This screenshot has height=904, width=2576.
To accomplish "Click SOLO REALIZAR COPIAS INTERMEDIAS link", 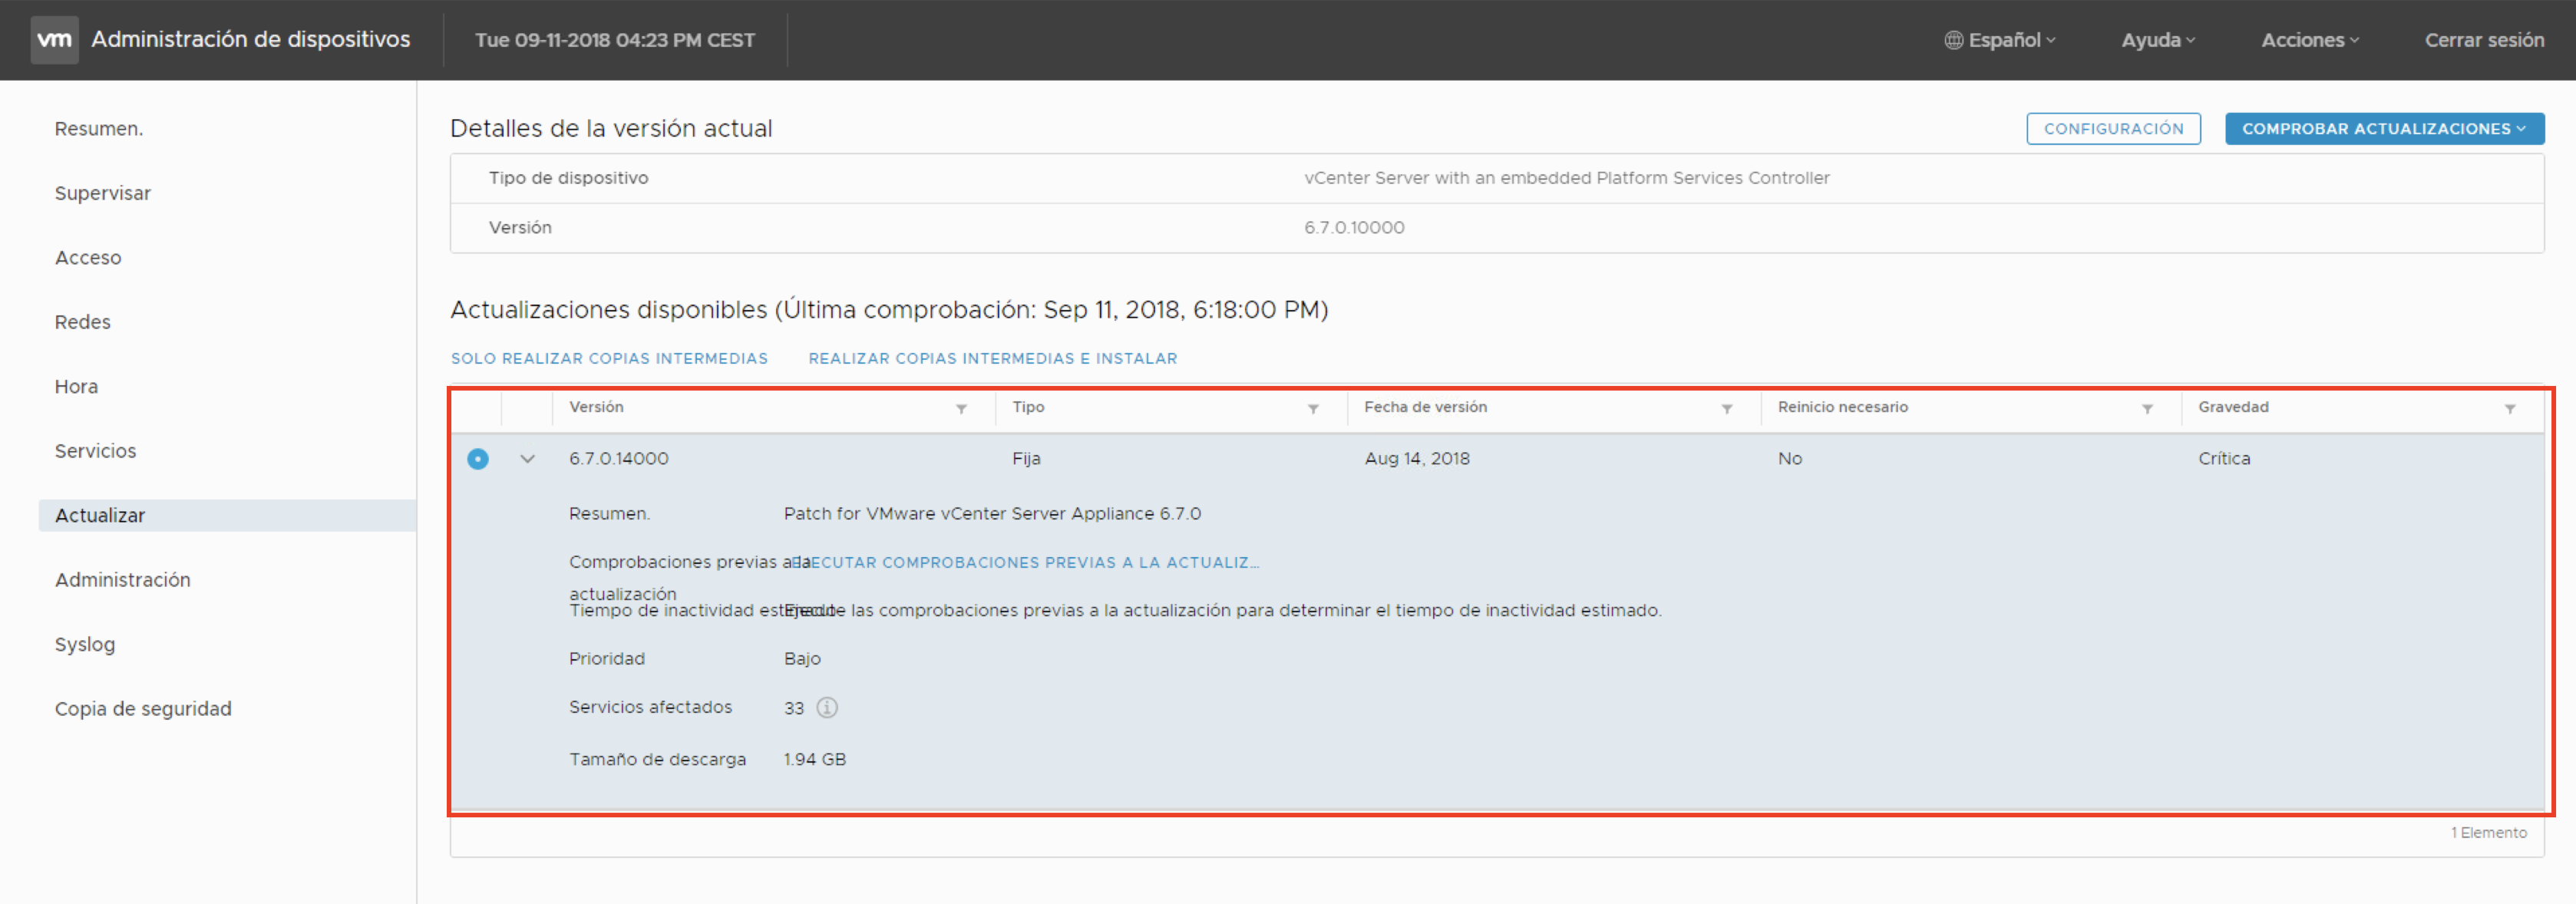I will 609,358.
